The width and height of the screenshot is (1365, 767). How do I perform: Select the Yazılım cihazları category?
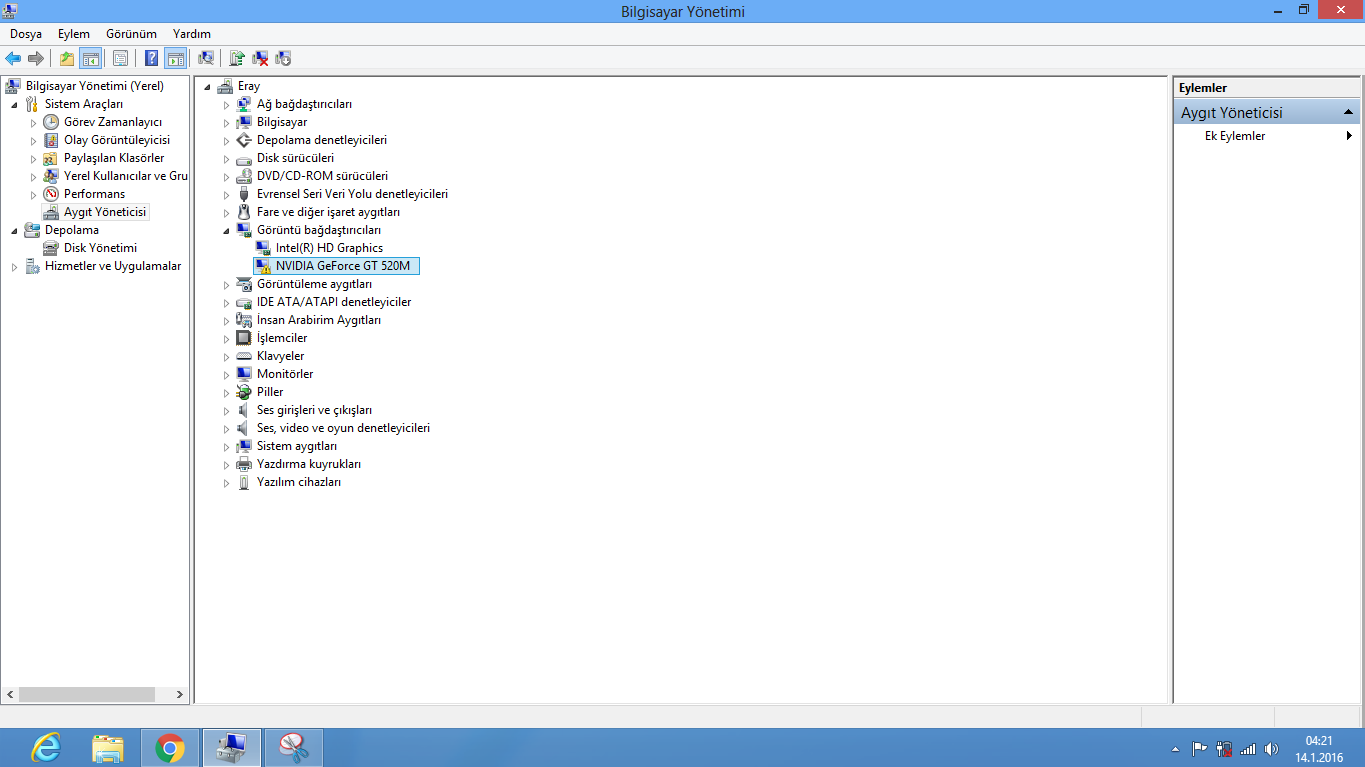click(299, 482)
